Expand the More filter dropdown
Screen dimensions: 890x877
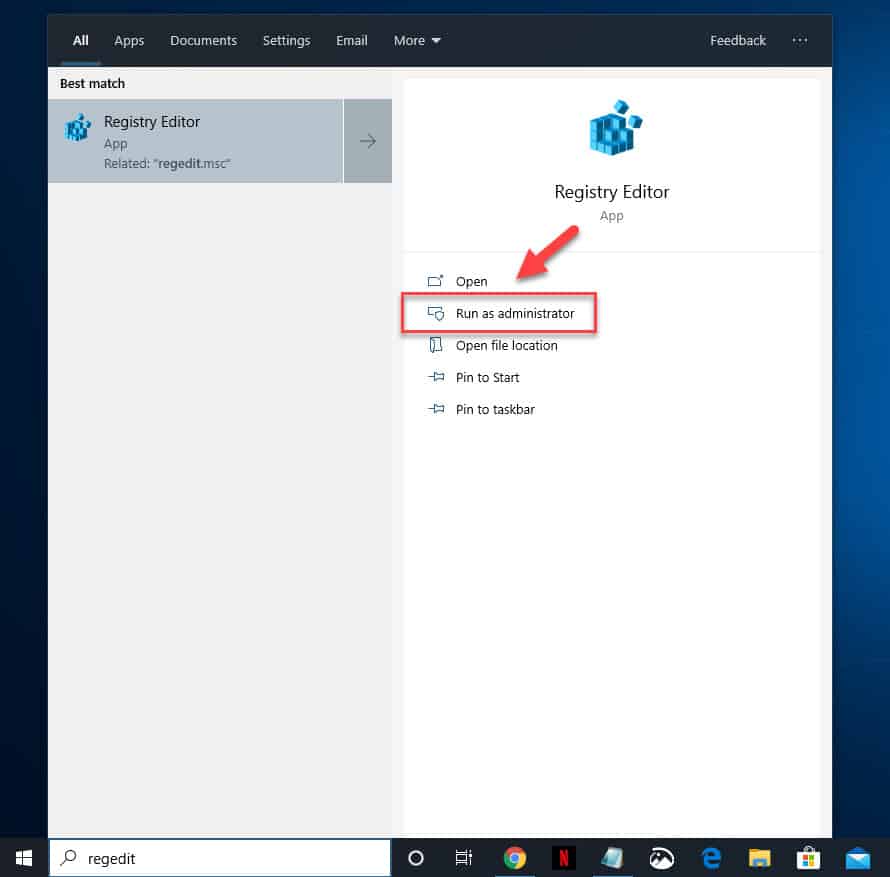pos(417,41)
